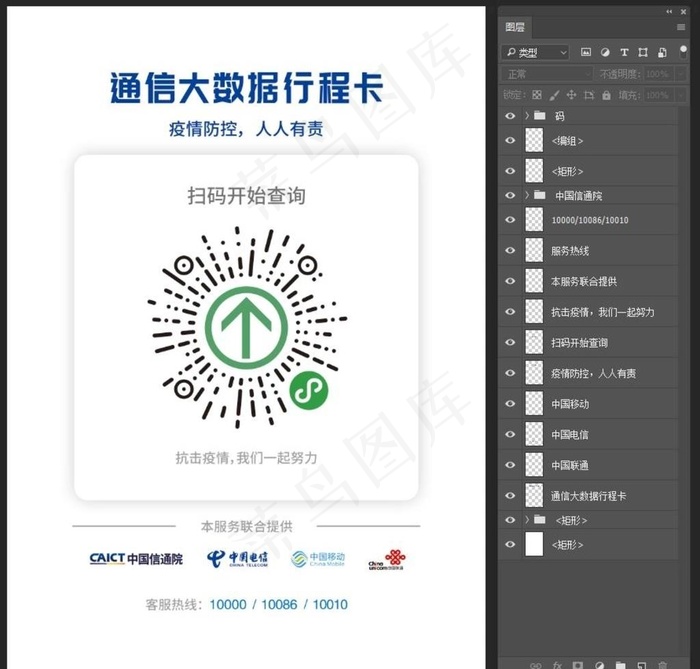Viewport: 700px width, 669px height.
Task: Click the delete layer trash icon
Action: 662,665
